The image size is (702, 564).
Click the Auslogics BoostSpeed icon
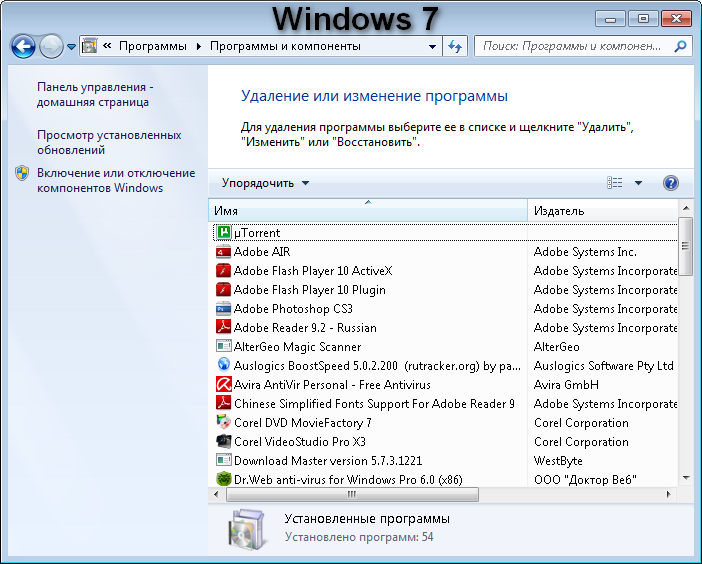click(x=224, y=366)
